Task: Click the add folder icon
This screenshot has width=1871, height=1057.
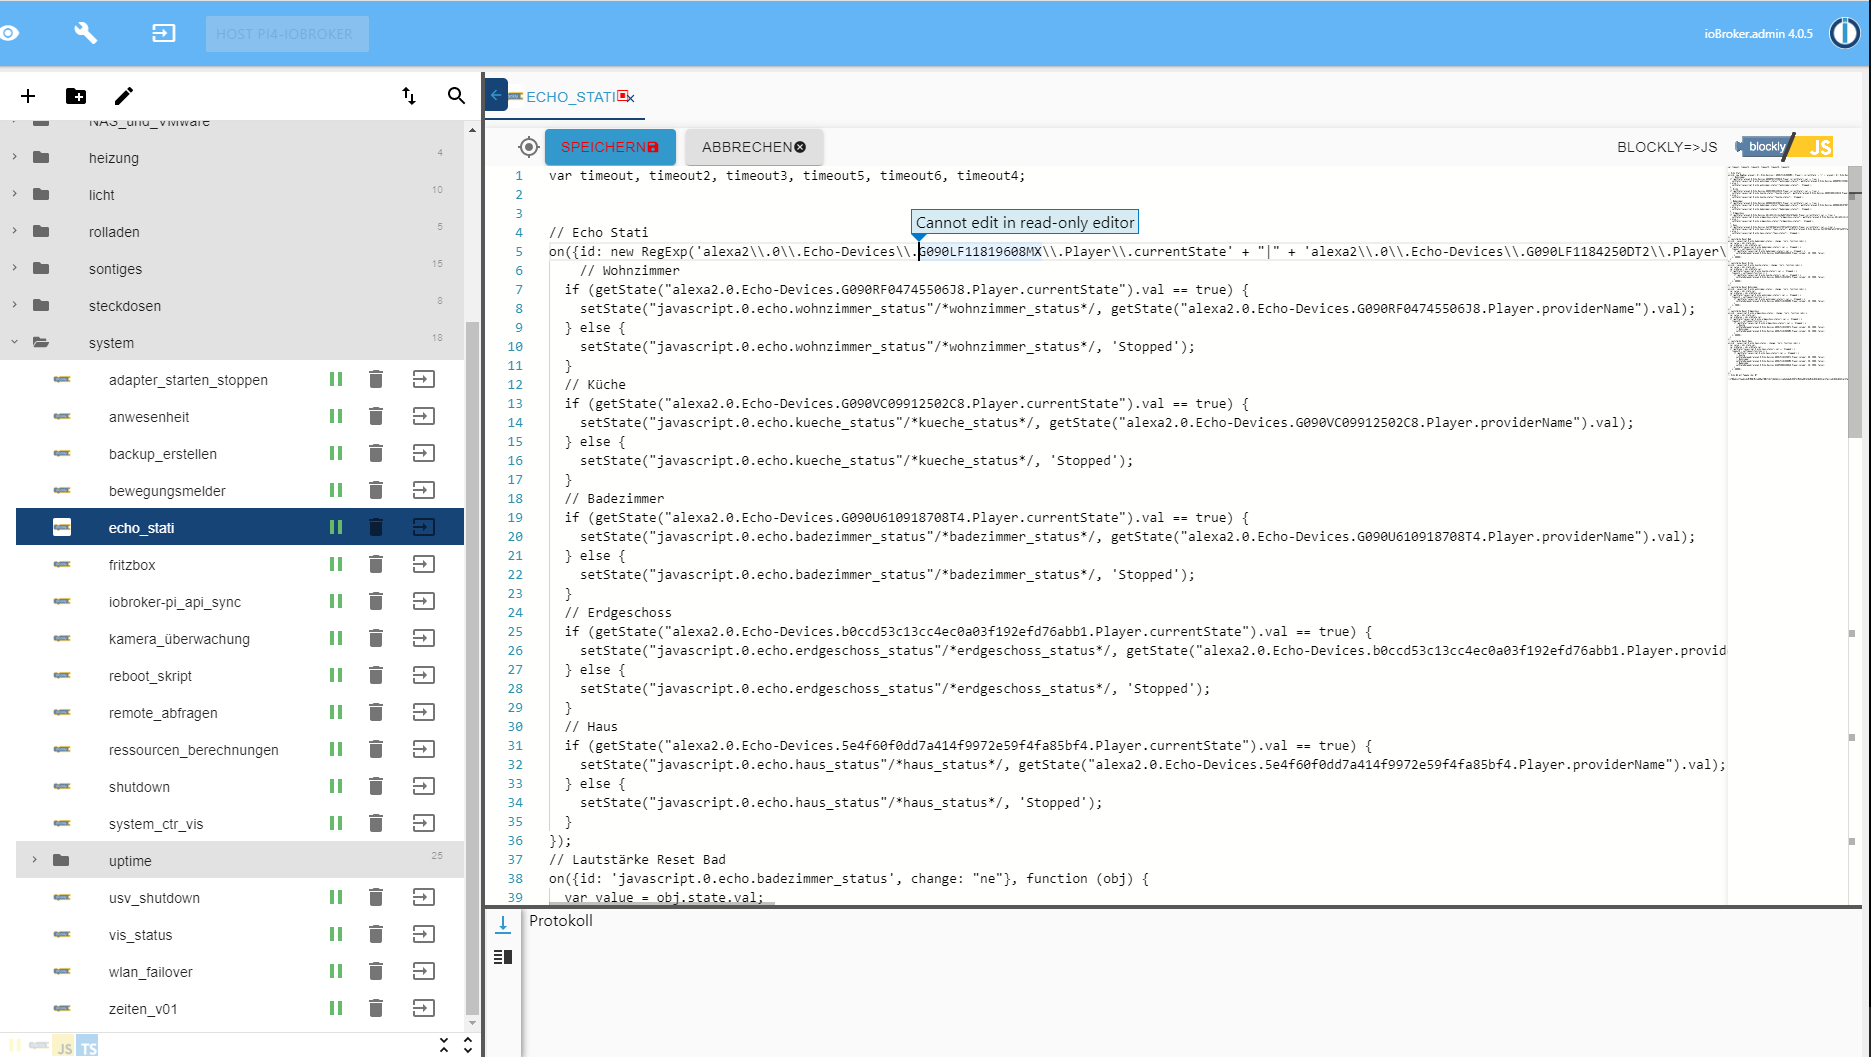Action: [76, 96]
